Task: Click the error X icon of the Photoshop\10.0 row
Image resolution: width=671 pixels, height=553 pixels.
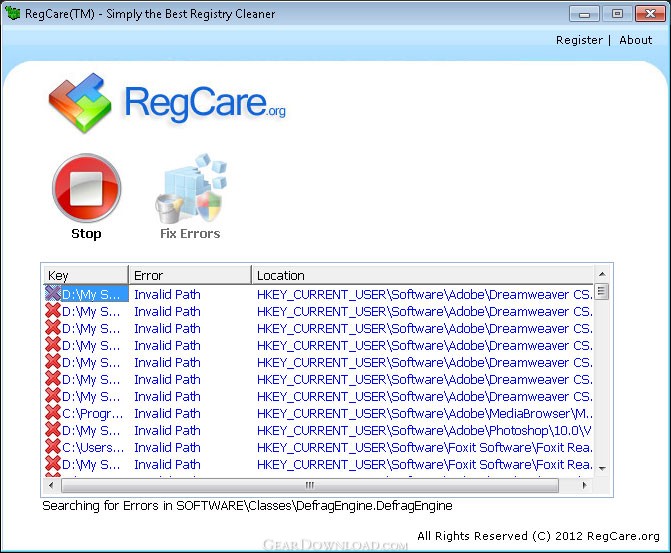Action: coord(53,430)
